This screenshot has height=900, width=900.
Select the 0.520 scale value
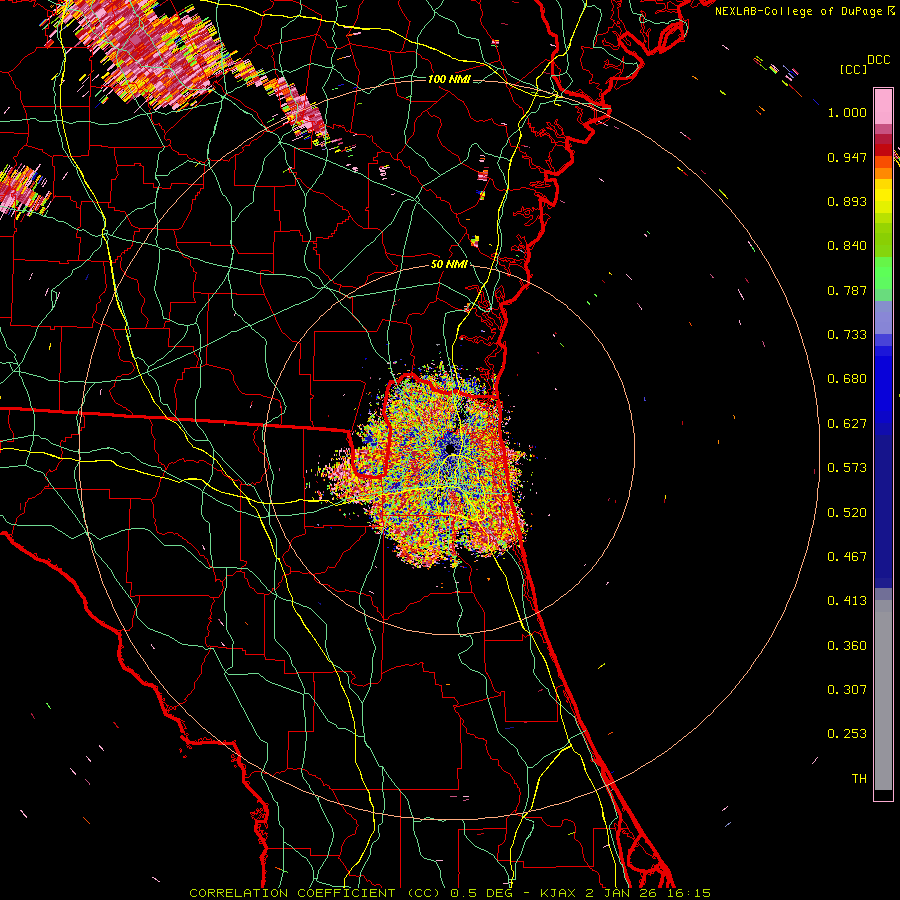pos(847,513)
